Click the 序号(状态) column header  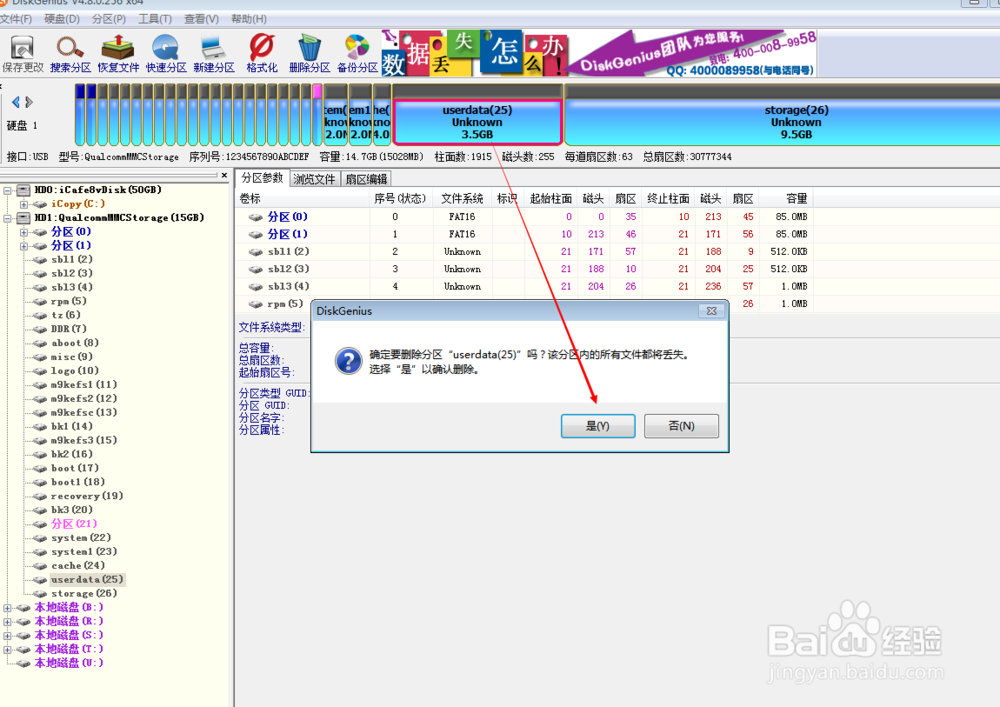(401, 199)
